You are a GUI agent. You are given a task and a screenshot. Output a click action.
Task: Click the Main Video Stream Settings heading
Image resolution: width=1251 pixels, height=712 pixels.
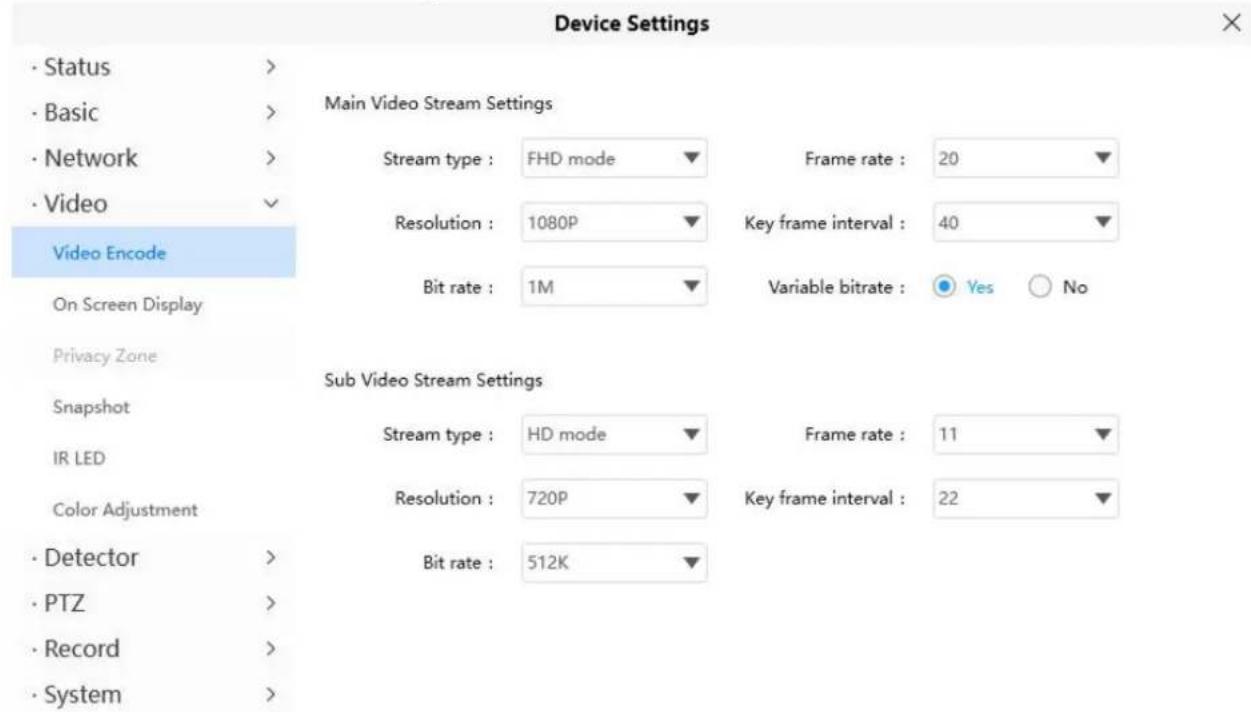pyautogui.click(x=439, y=102)
